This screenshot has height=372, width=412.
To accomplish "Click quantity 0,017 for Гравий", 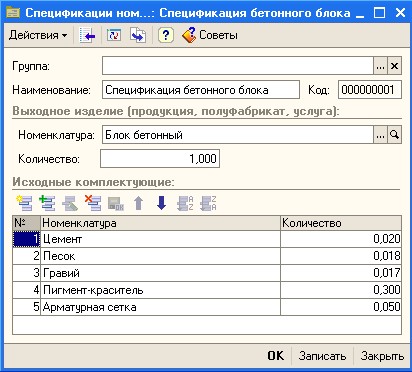I will click(x=341, y=273).
